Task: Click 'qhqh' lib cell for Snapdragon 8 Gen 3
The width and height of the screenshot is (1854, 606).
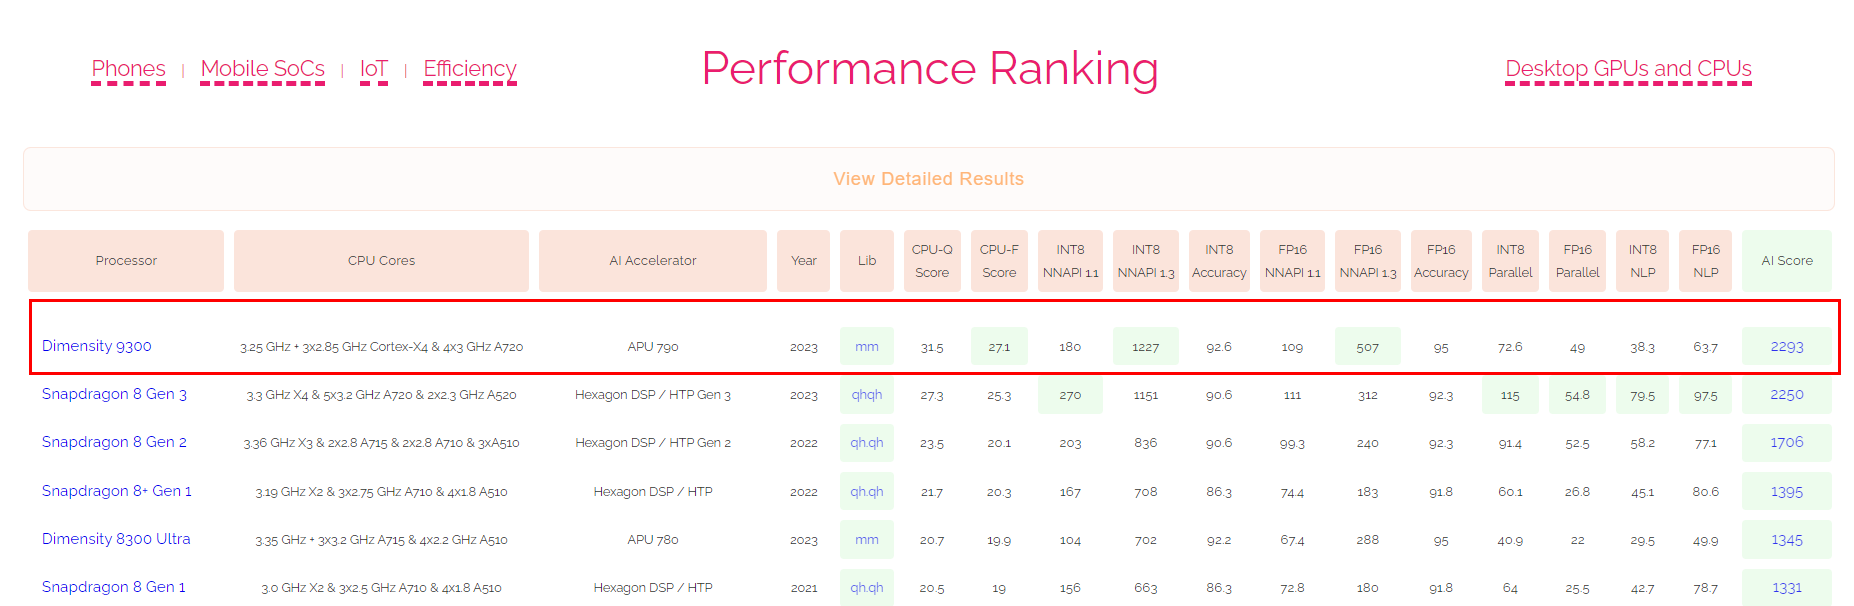Action: tap(867, 394)
